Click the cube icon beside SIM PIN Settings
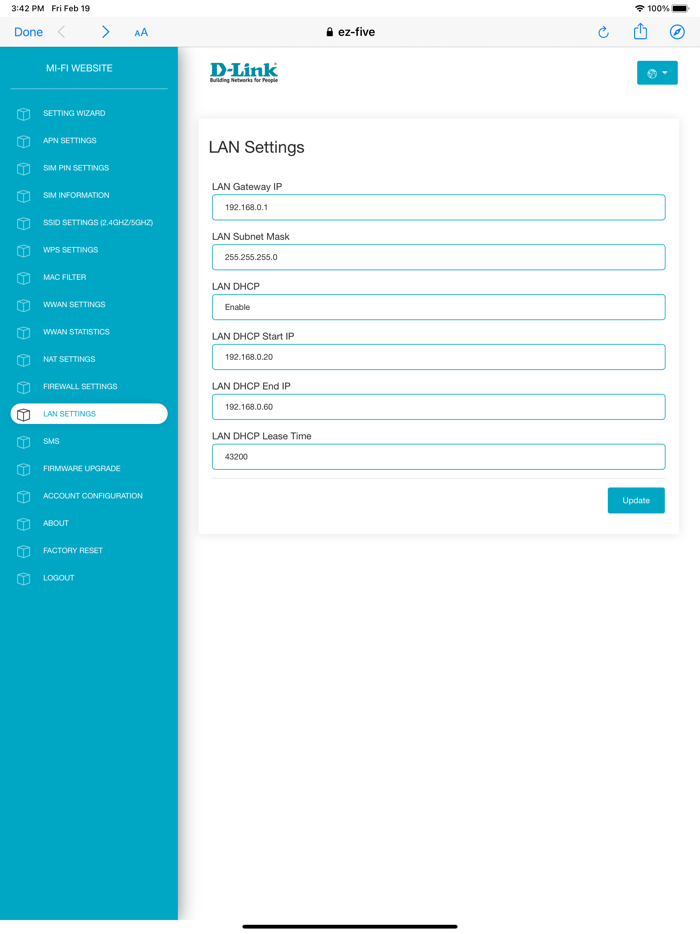Screen dimensions: 700x934 (23, 169)
